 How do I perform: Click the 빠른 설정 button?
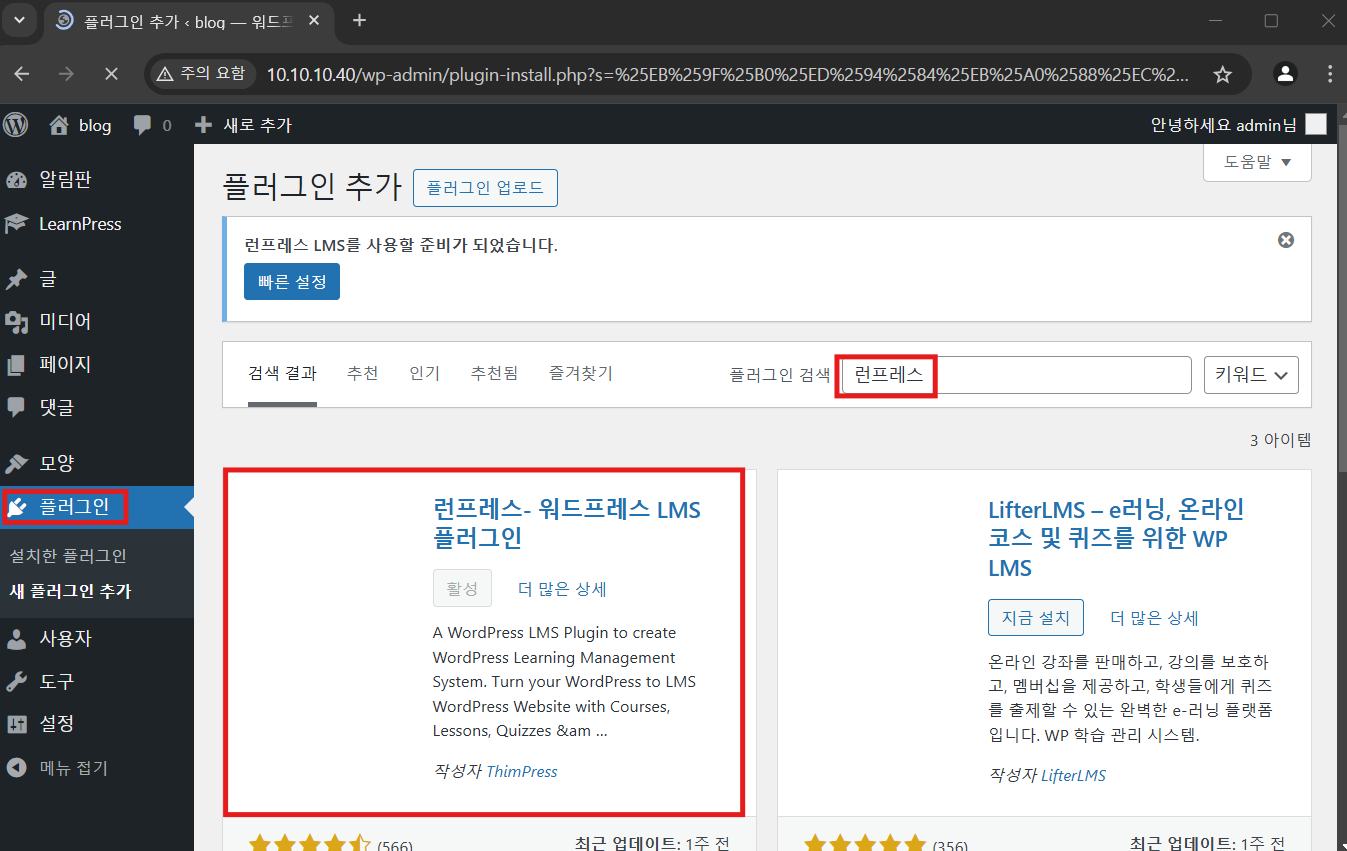pyautogui.click(x=292, y=282)
